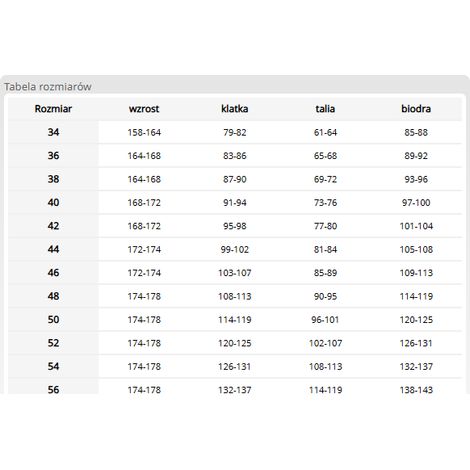Select the size 50 row label

pos(53,320)
